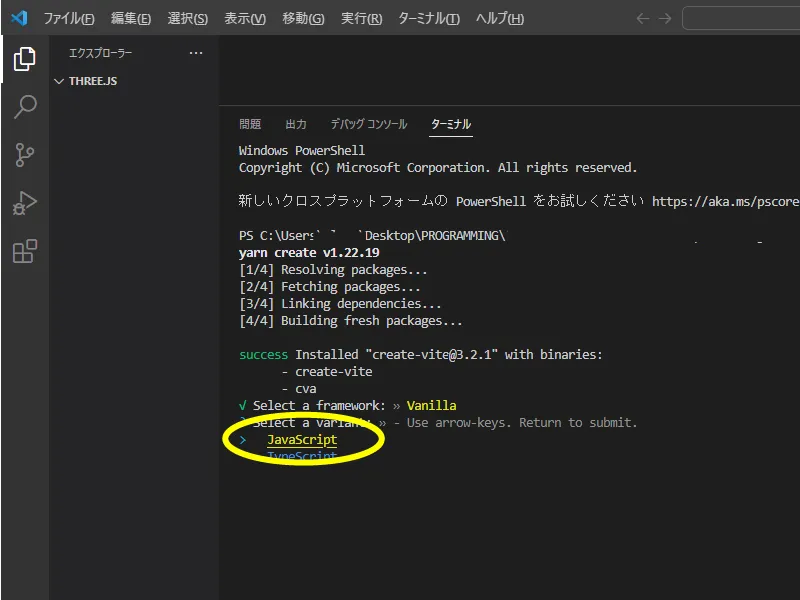
Task: Click the navigate forward arrow
Action: pyautogui.click(x=665, y=19)
